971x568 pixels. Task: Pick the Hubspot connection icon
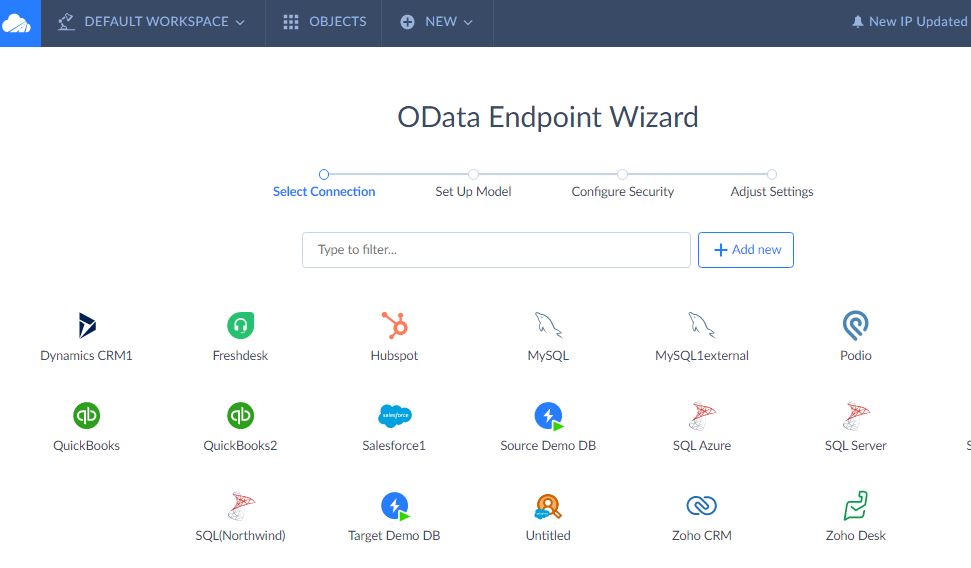(394, 325)
